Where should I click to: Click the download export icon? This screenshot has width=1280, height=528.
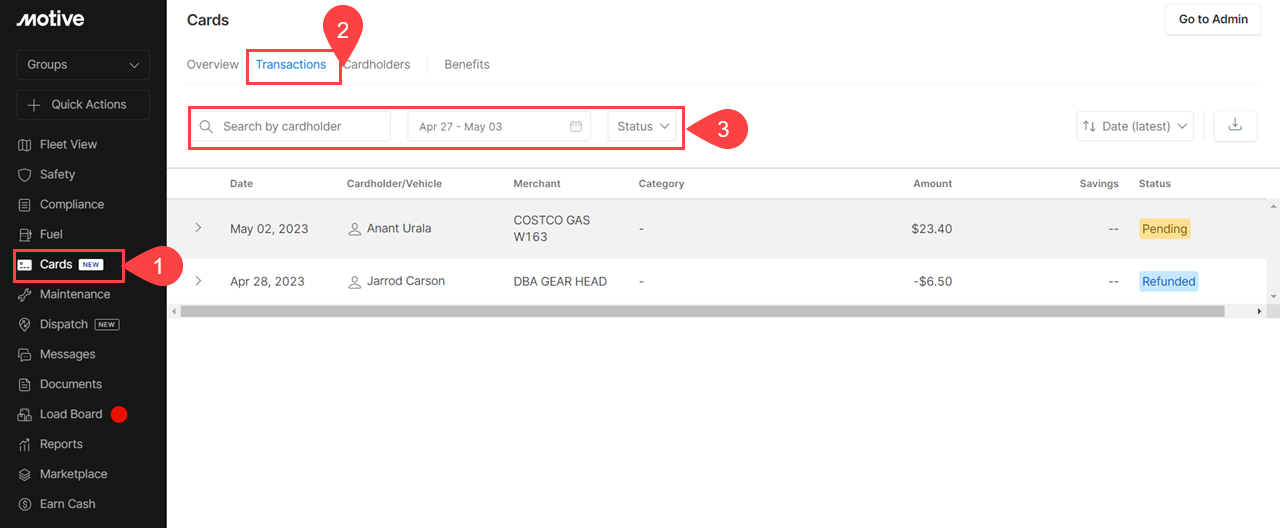point(1235,125)
